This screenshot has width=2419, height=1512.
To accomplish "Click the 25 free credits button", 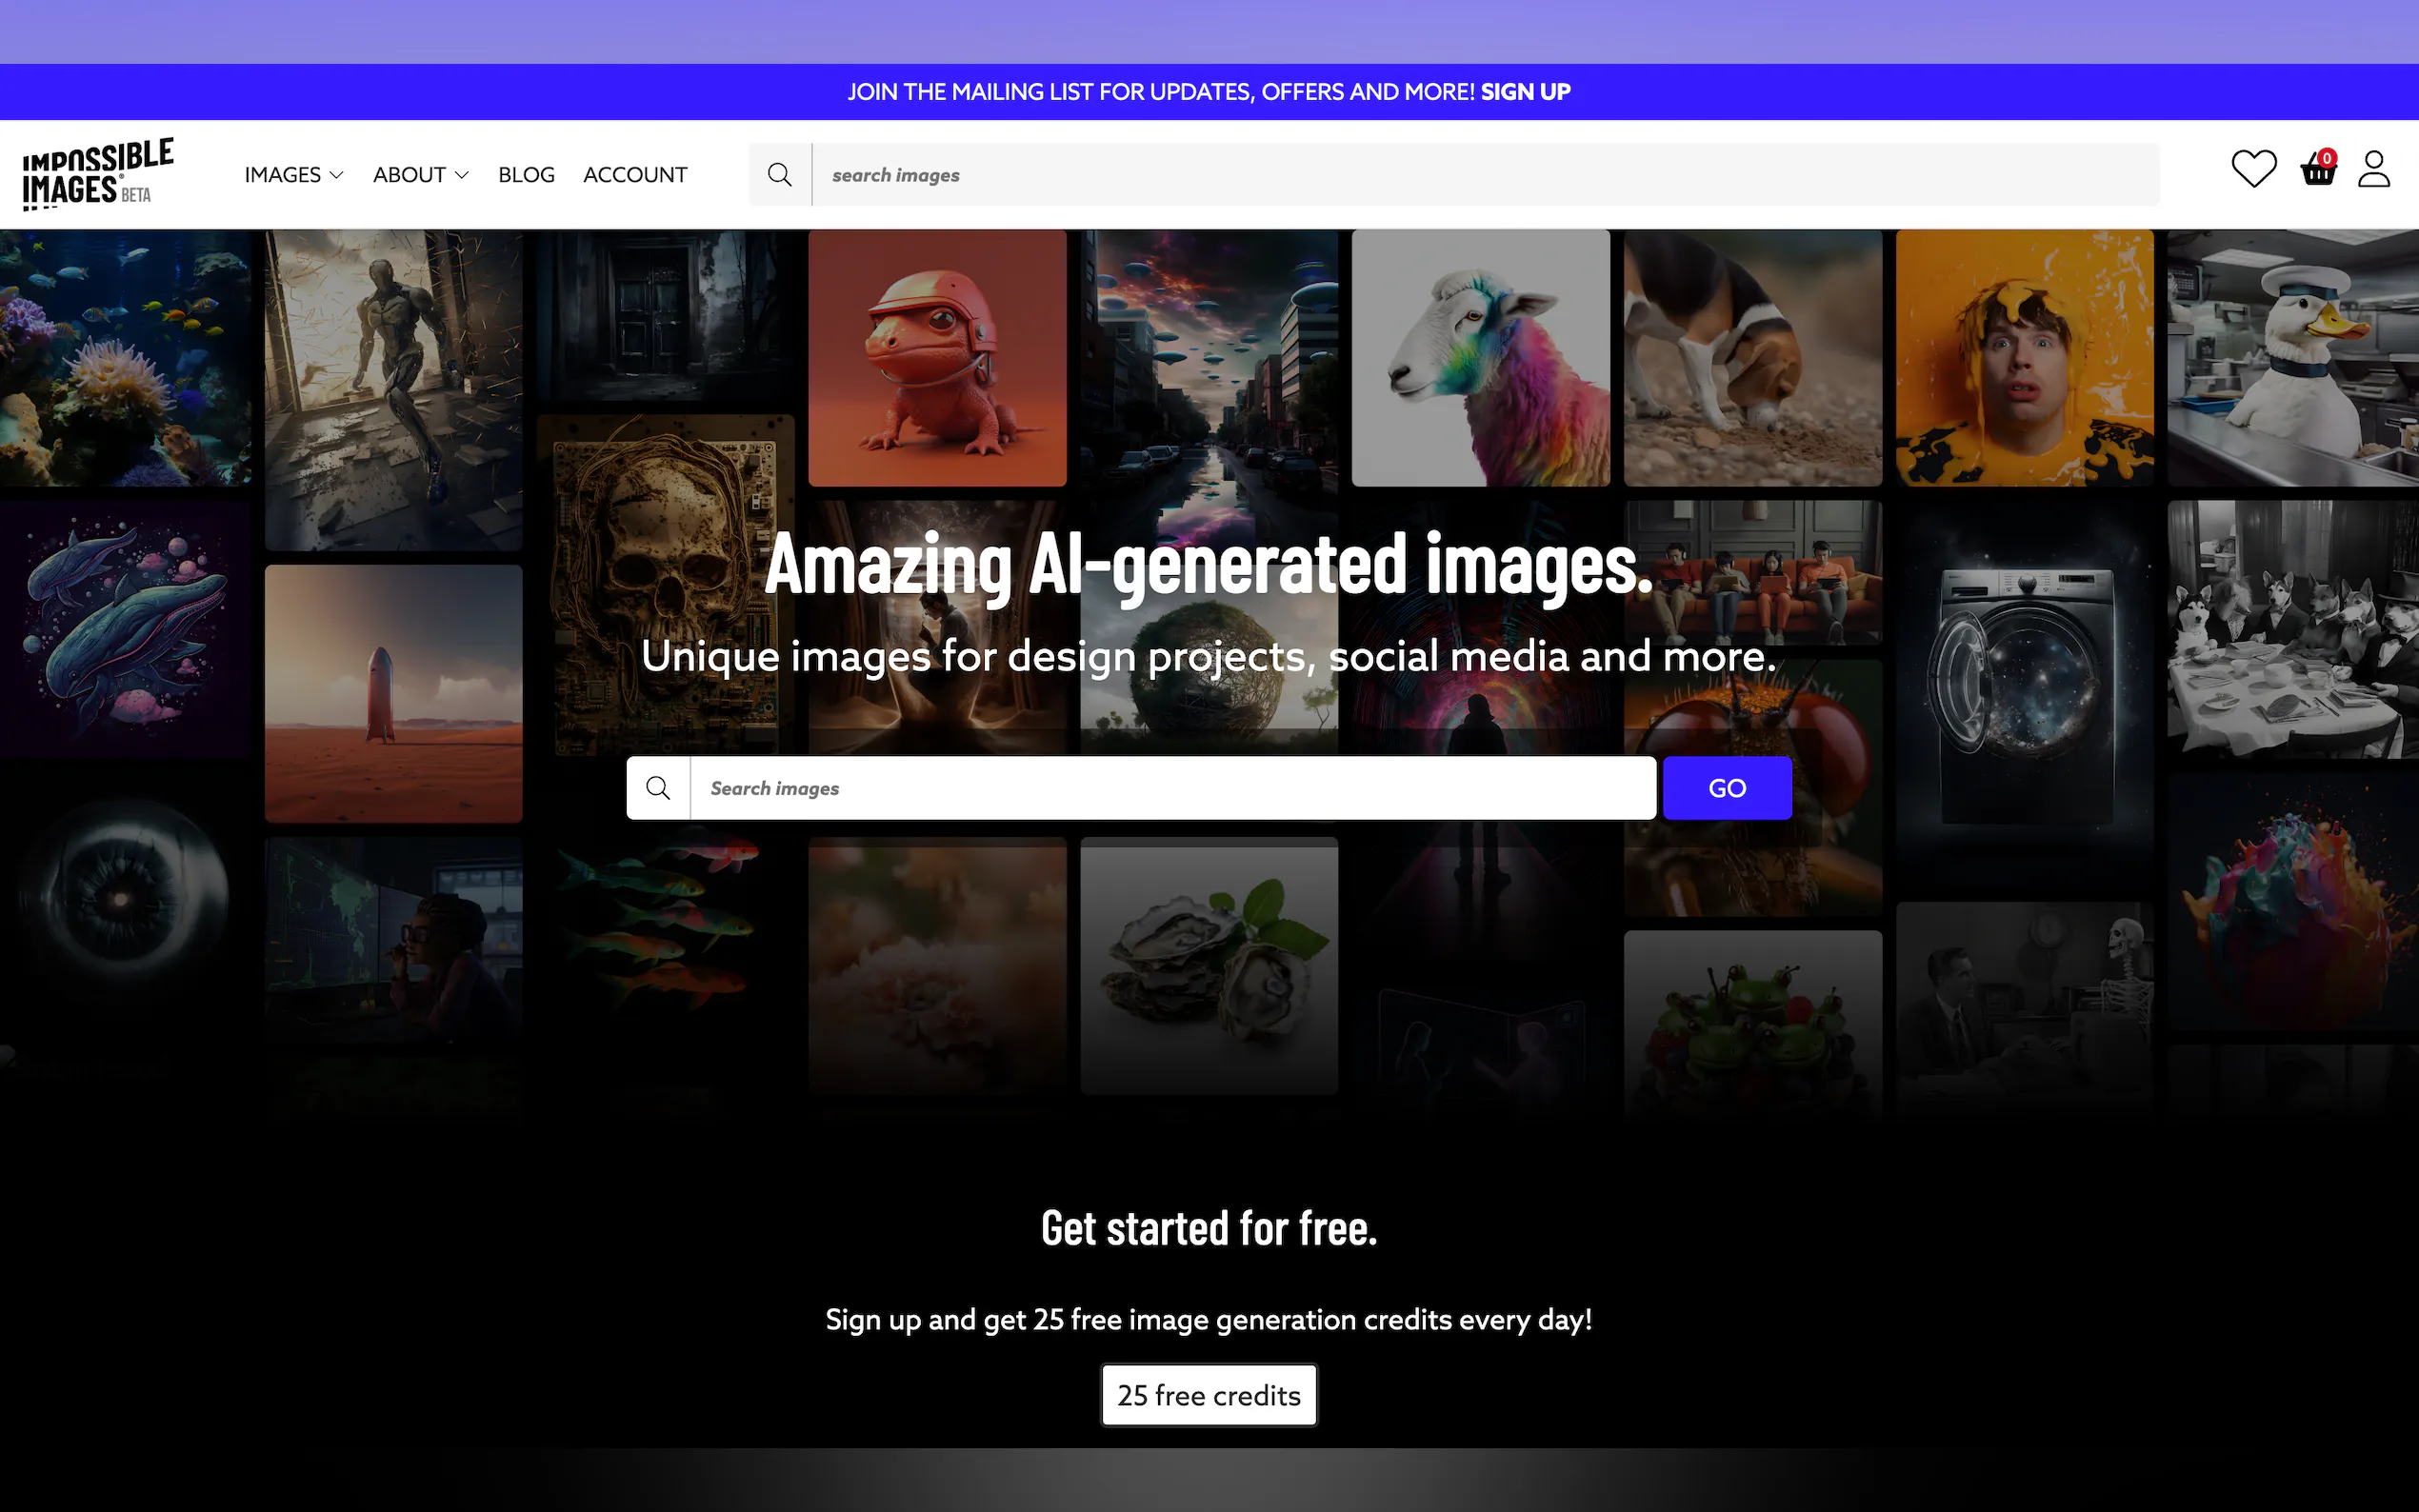I will (1208, 1395).
